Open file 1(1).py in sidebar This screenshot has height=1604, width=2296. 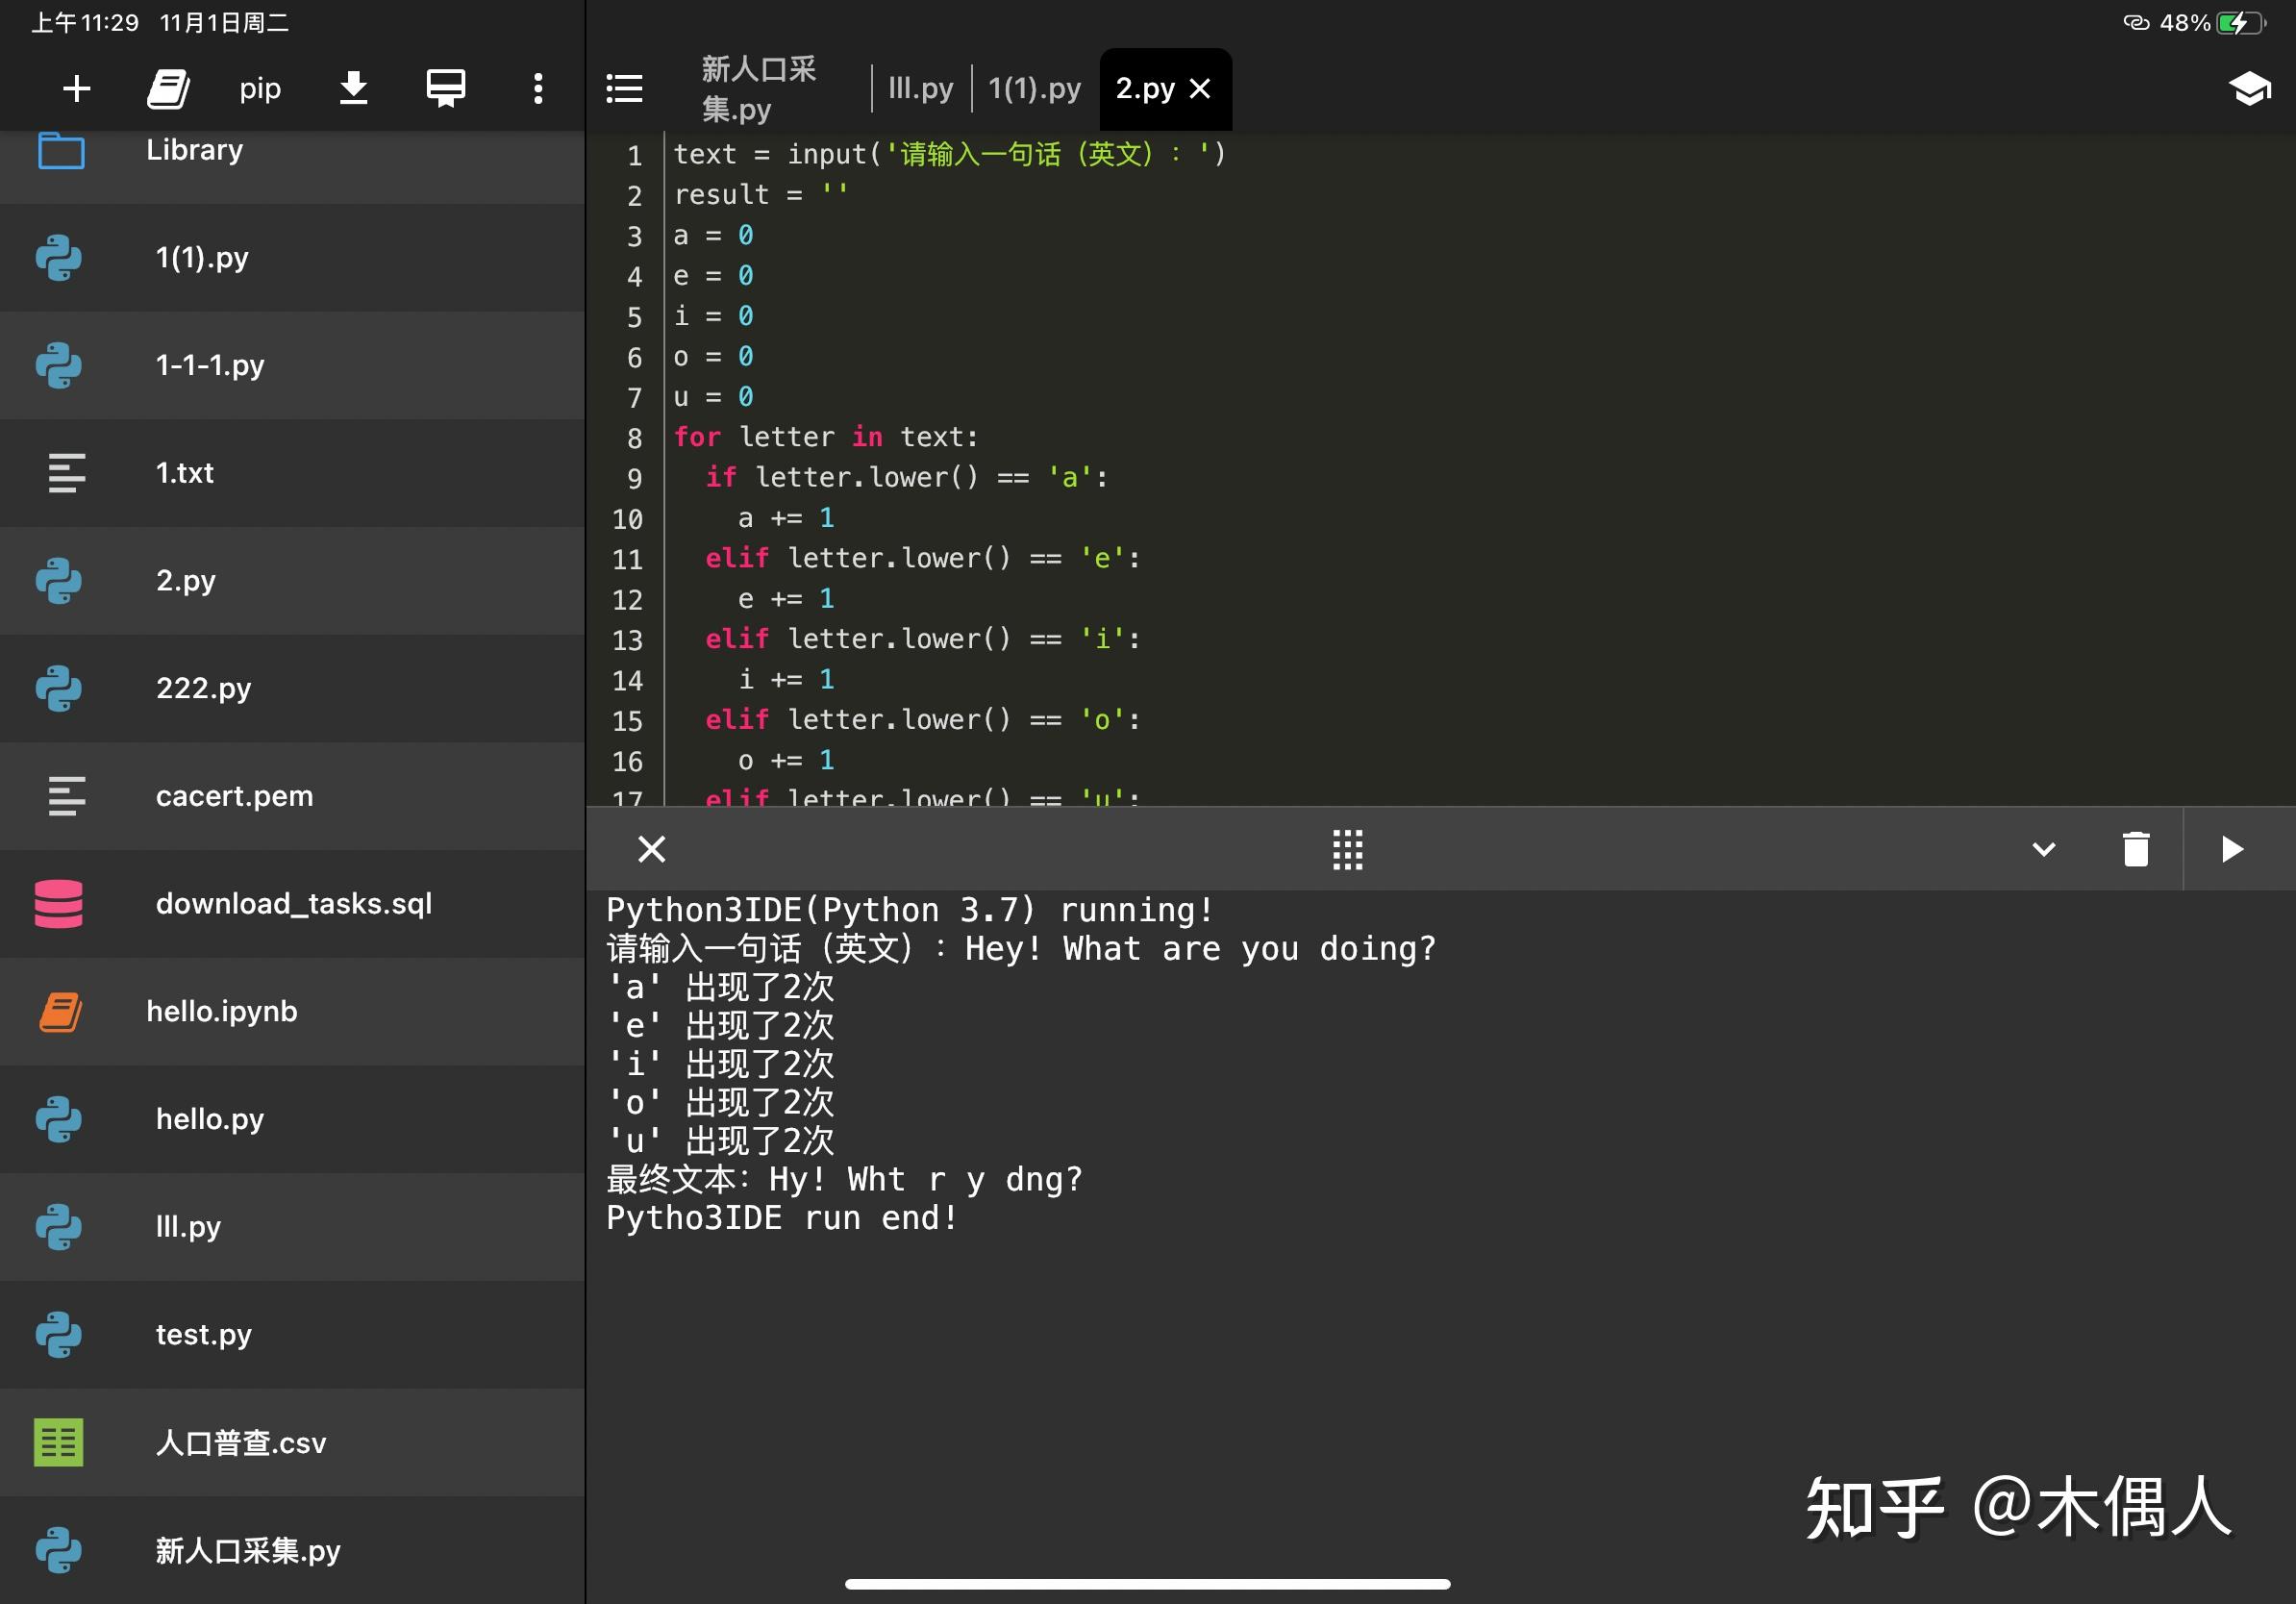292,258
